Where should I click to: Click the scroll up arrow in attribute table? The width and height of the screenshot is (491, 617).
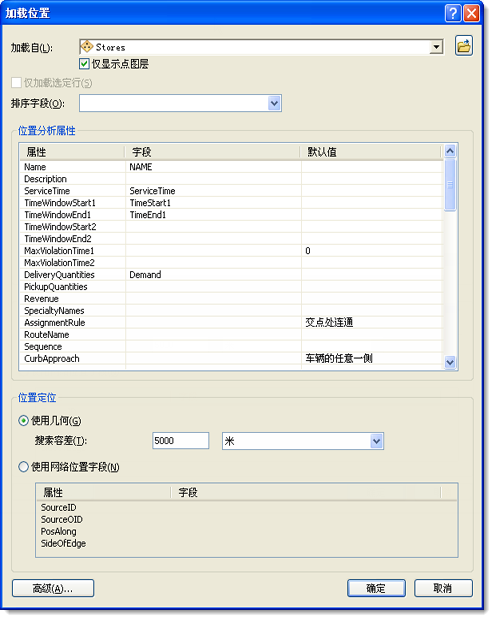pyautogui.click(x=450, y=151)
